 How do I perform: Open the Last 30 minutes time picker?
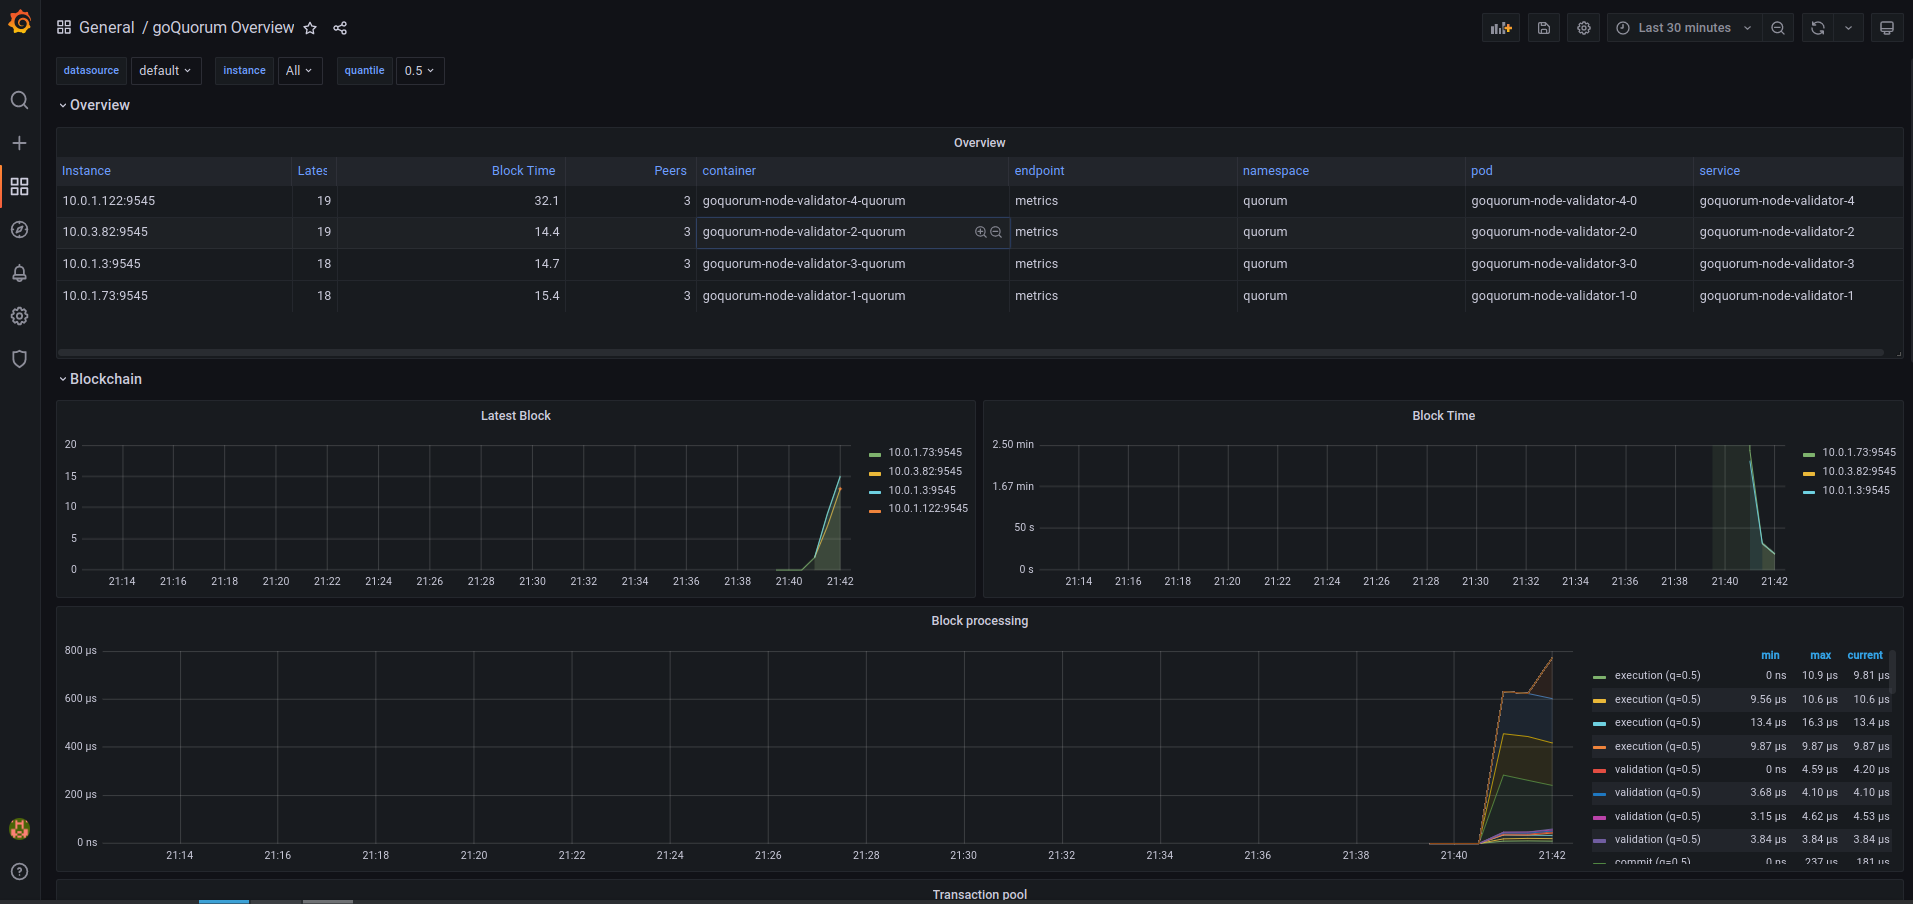coord(1684,28)
